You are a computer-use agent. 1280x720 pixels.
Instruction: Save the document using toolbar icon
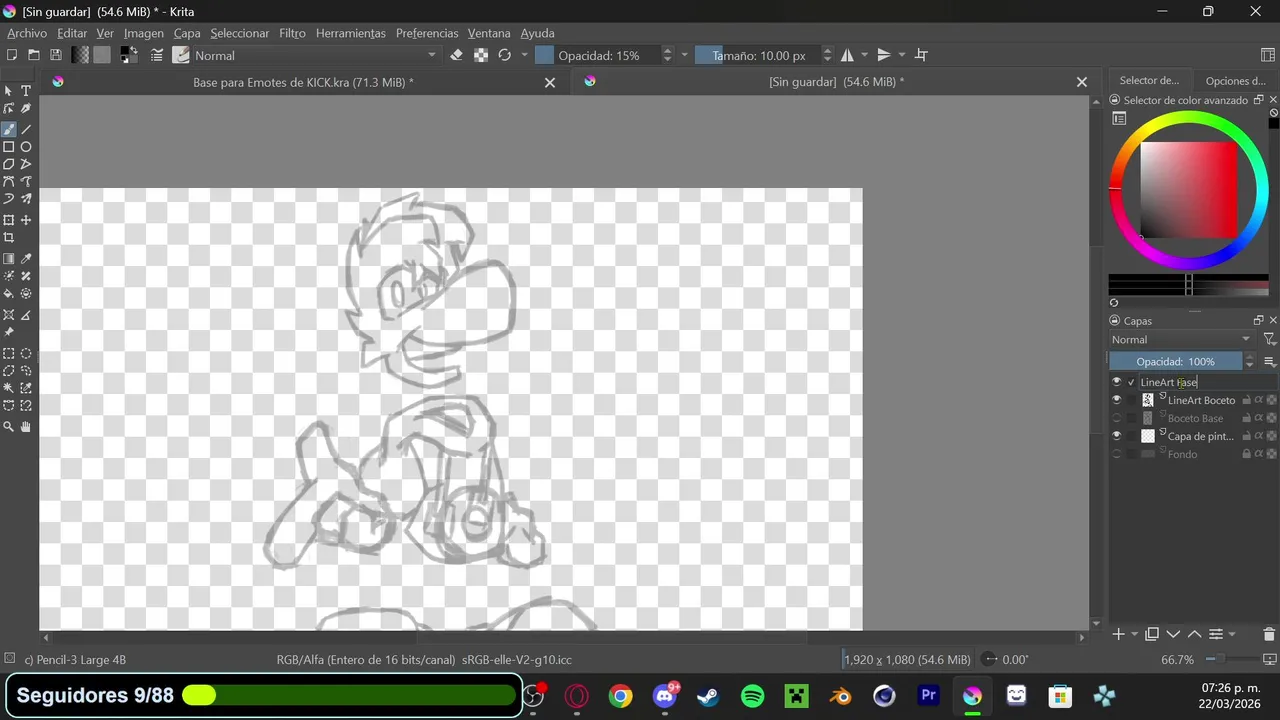[x=56, y=55]
